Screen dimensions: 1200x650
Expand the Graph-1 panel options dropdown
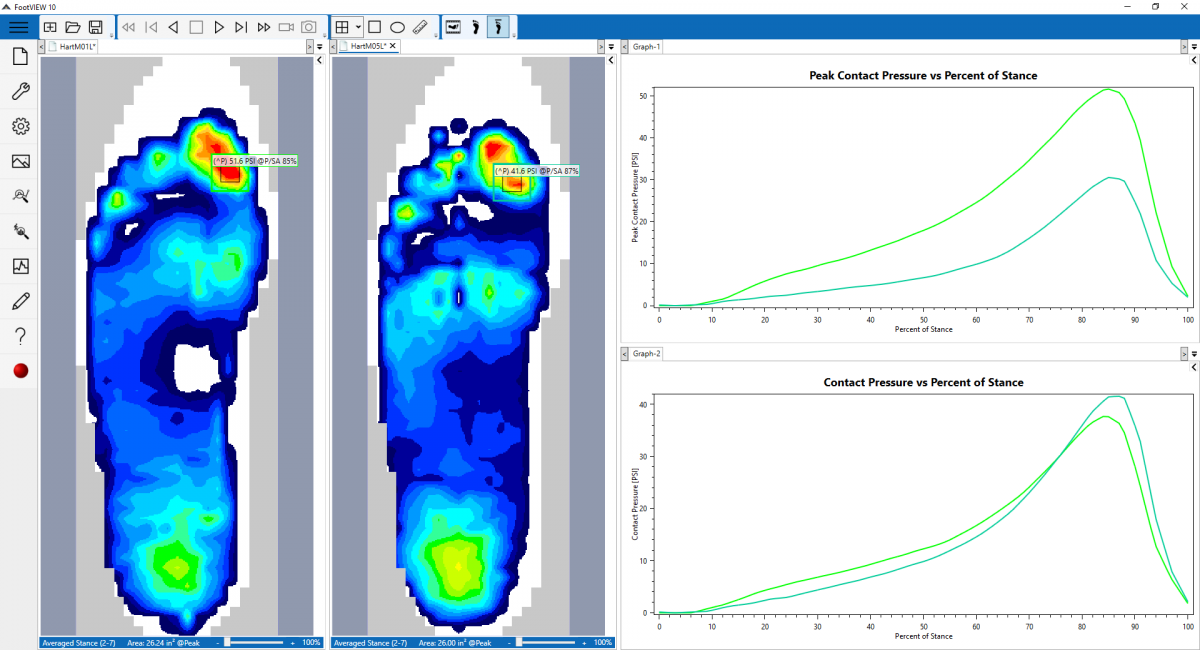pos(1195,47)
